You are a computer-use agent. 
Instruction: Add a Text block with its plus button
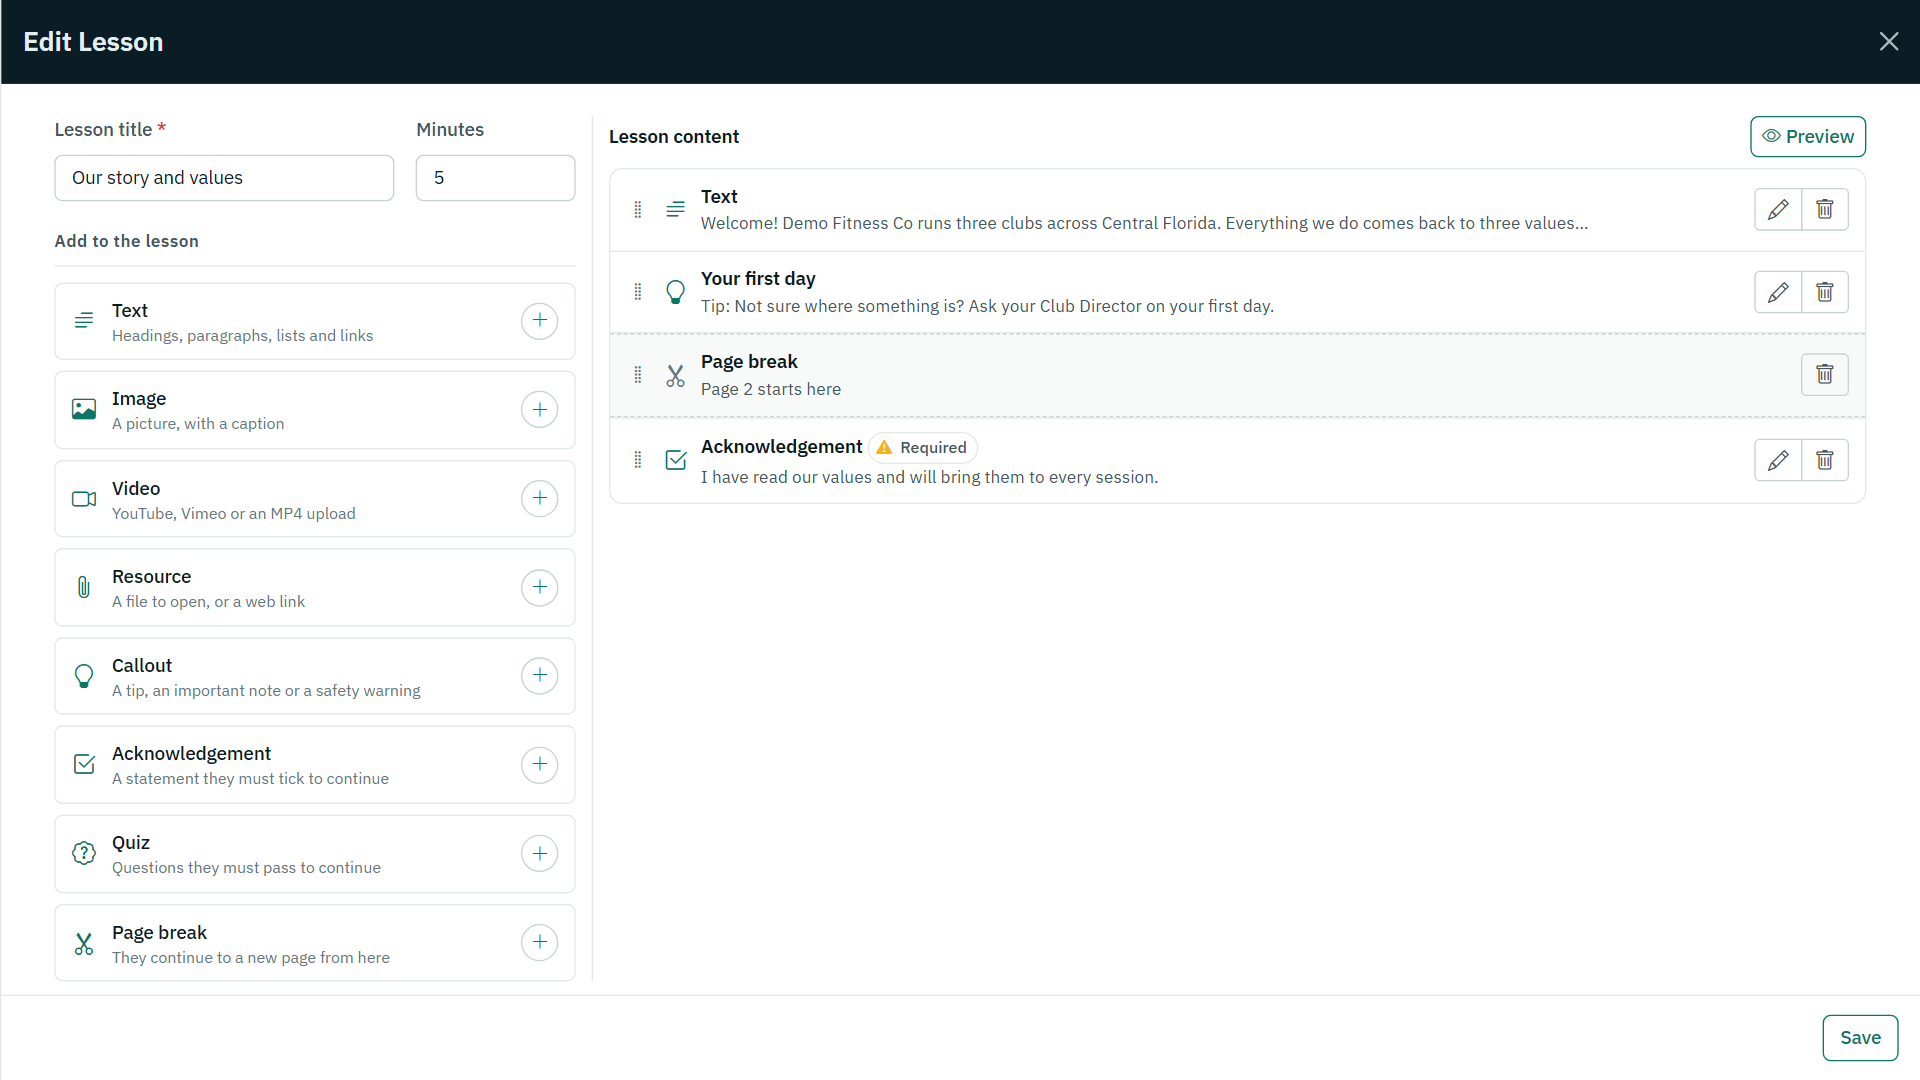coord(539,320)
